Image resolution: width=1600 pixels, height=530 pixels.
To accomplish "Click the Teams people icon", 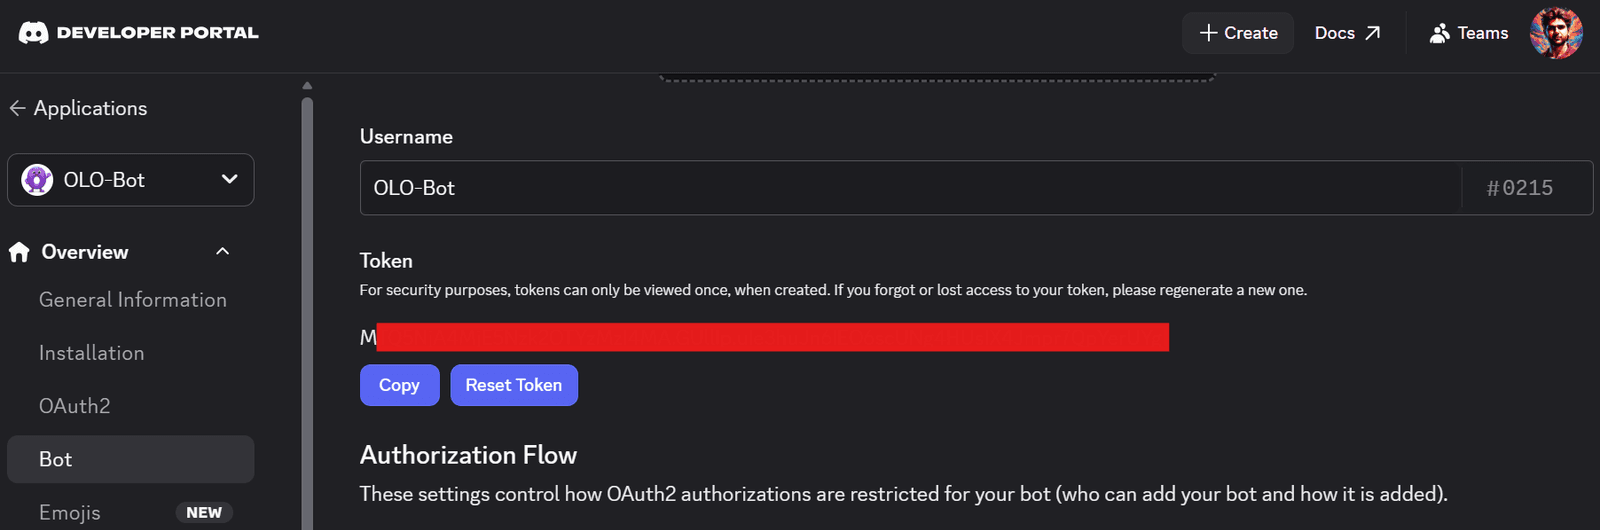I will tap(1439, 33).
